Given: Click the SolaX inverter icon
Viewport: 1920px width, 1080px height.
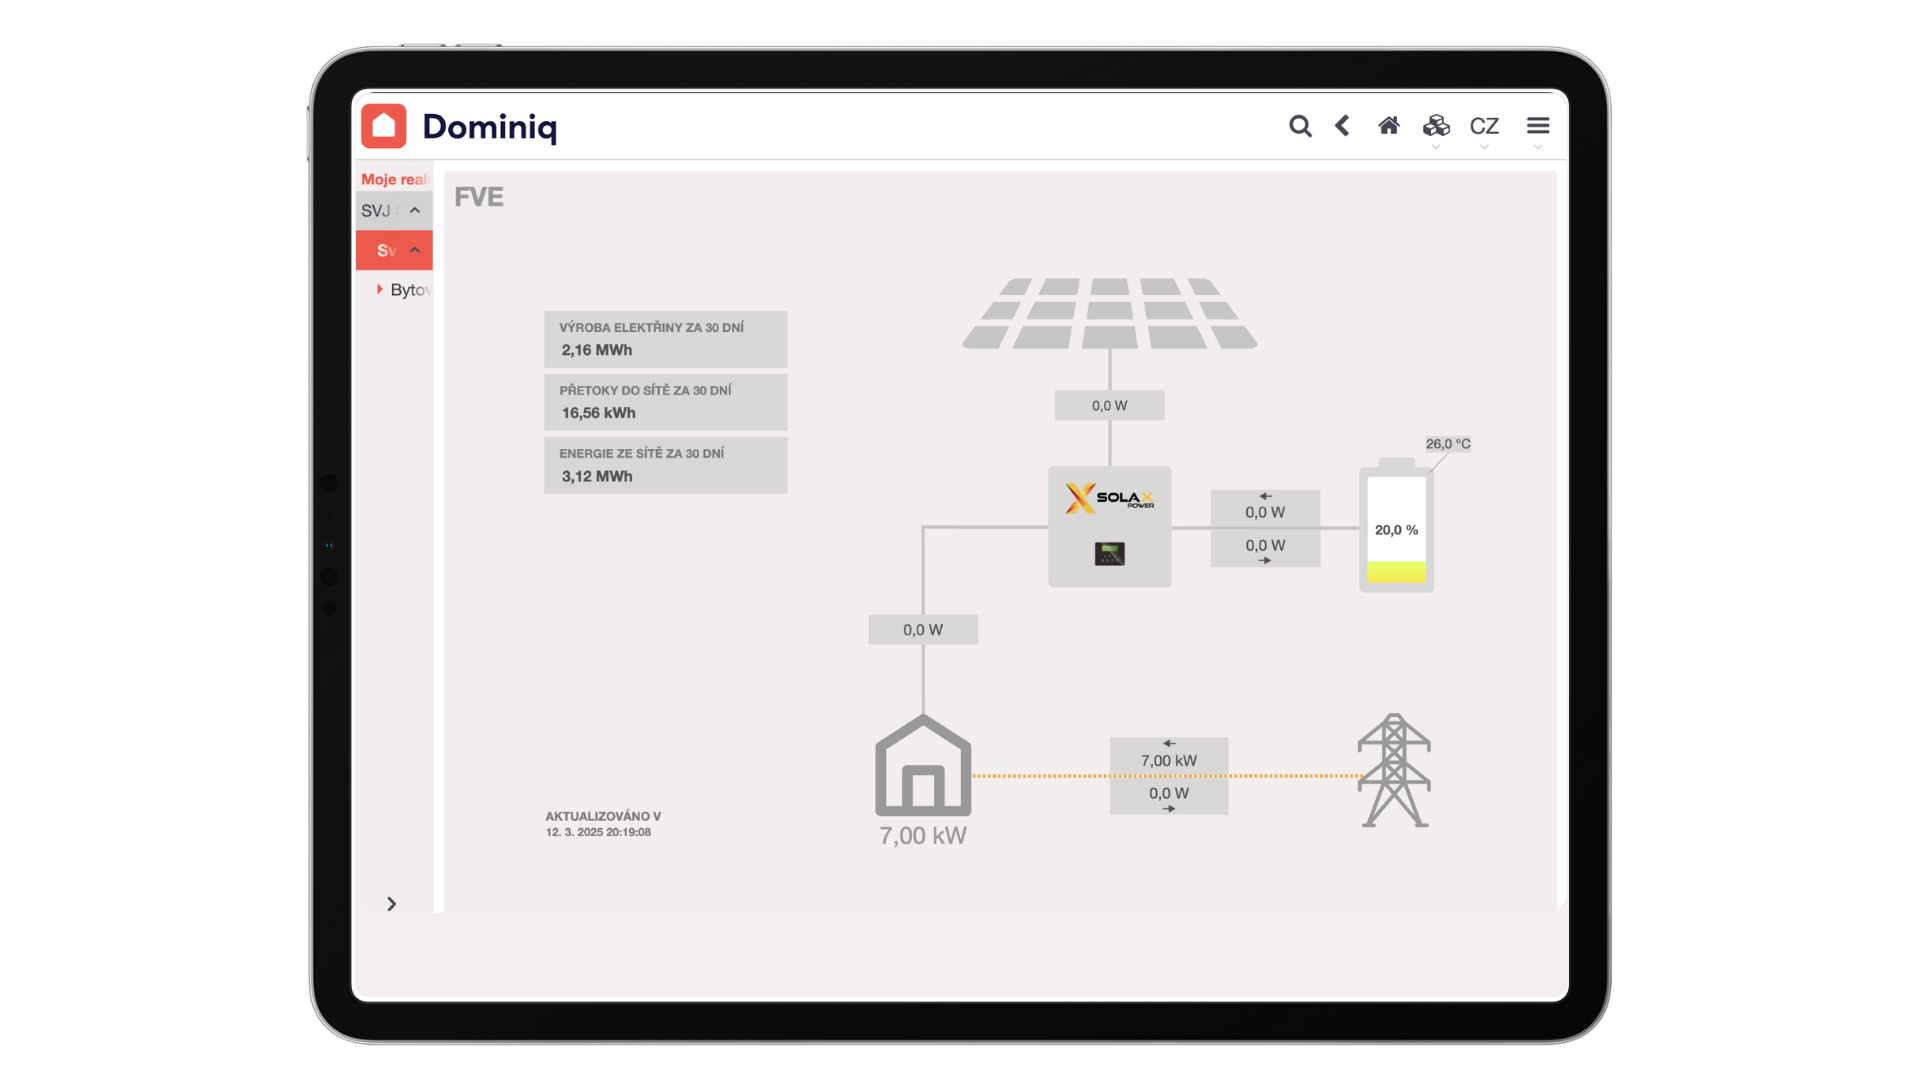Looking at the screenshot, I should pos(1109,526).
